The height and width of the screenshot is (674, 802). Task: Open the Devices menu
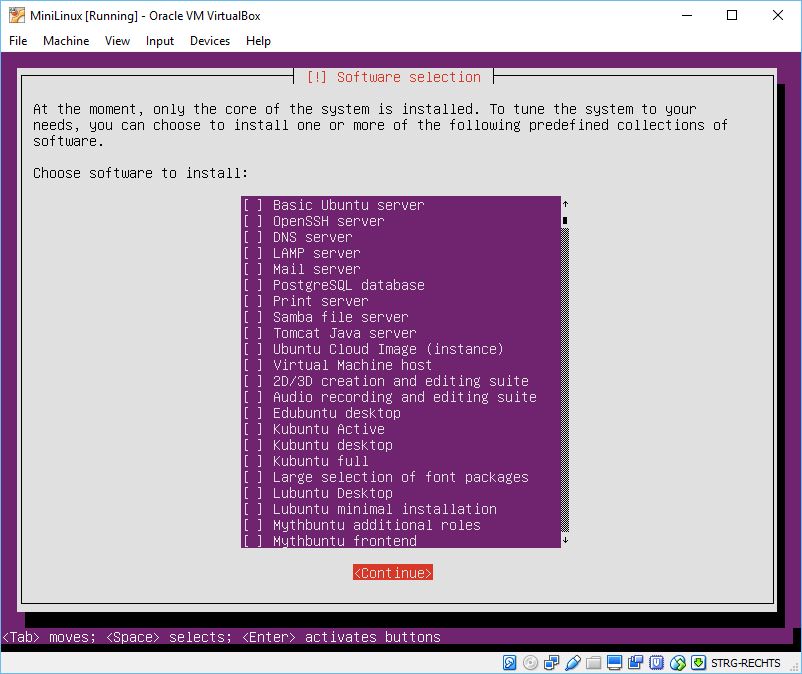click(209, 41)
